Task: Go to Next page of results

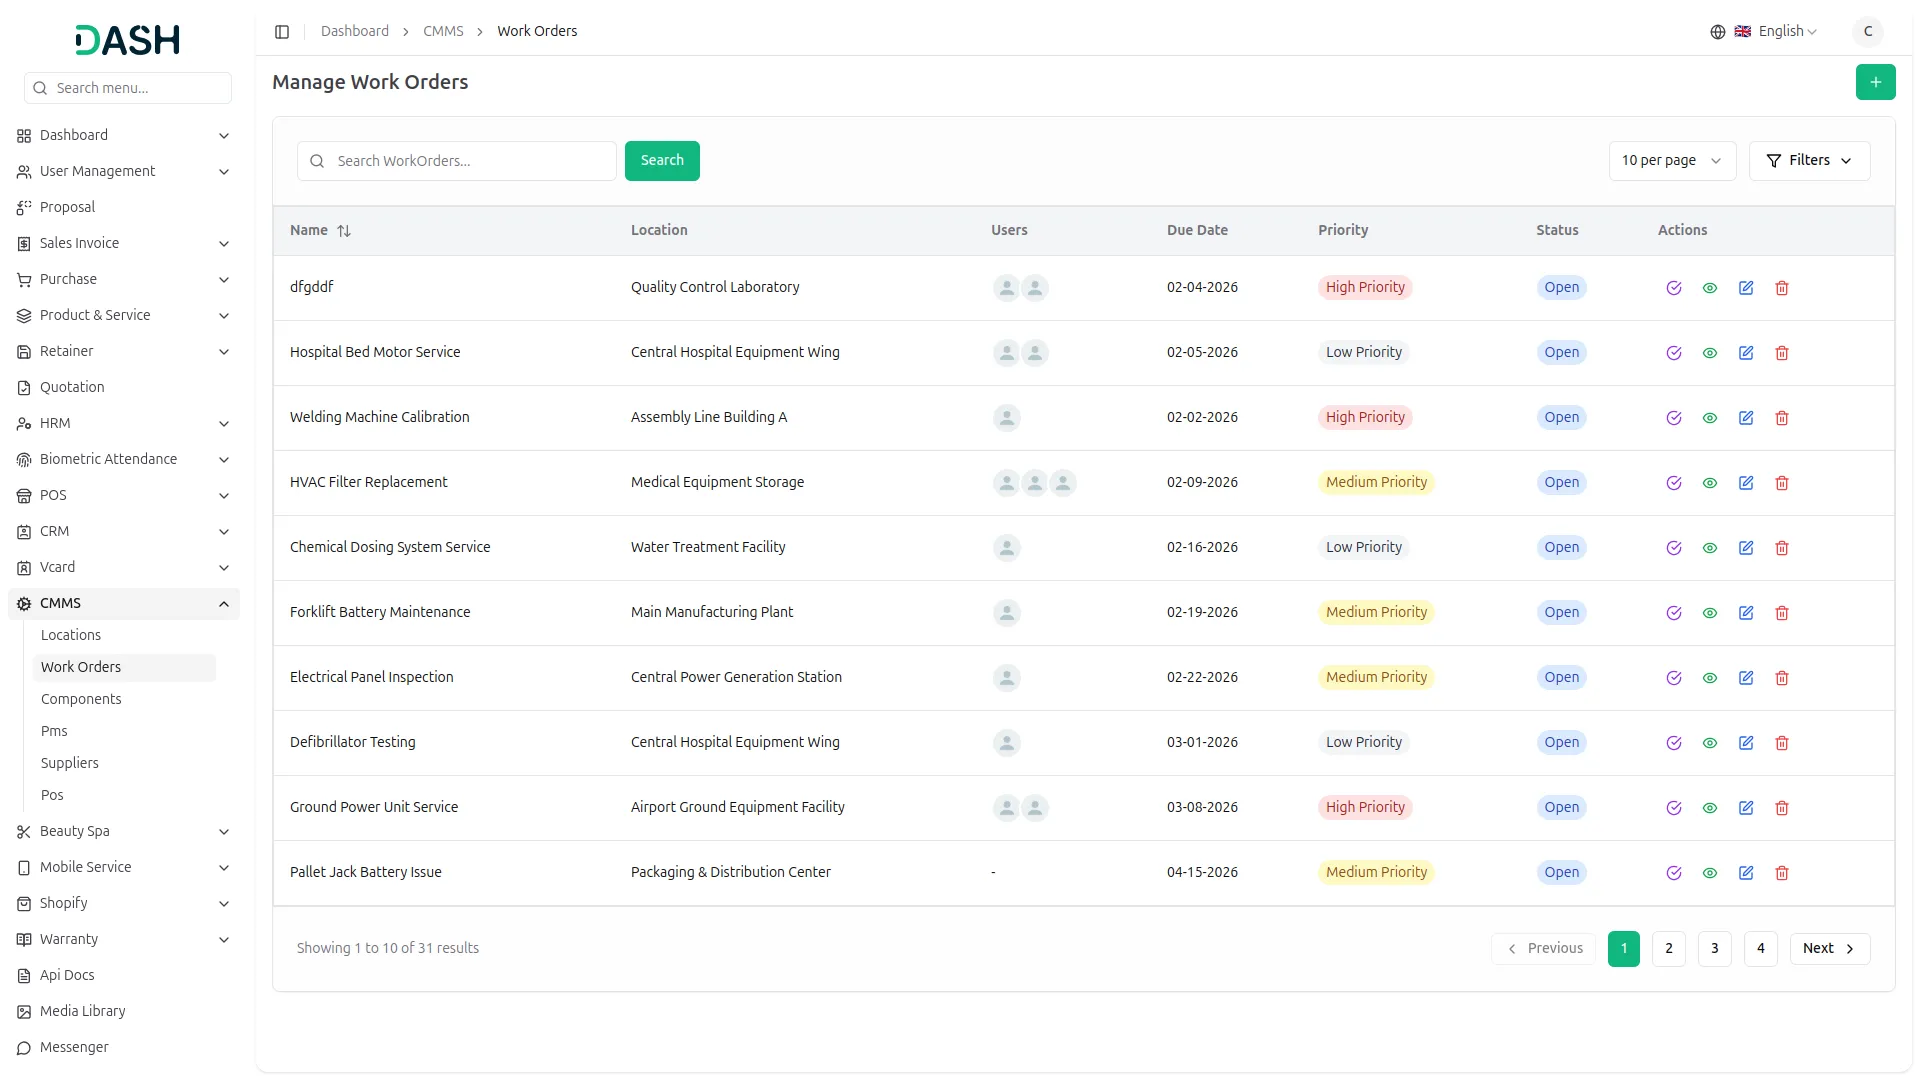Action: pyautogui.click(x=1828, y=949)
